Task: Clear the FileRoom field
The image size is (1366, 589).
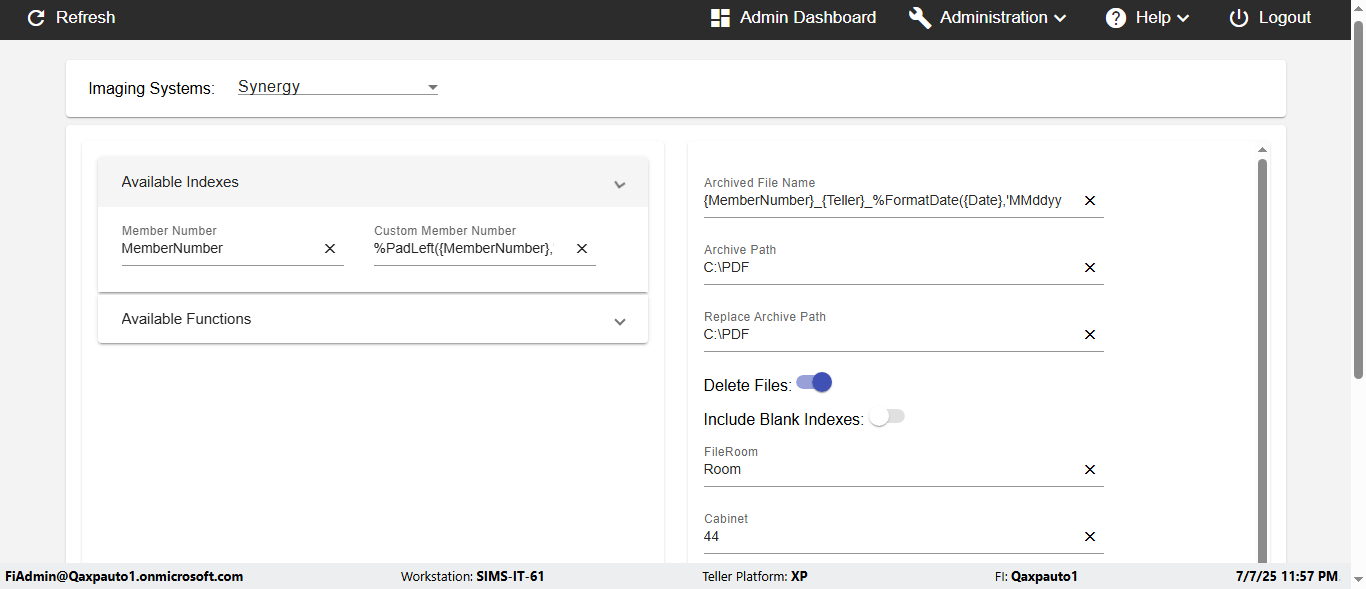Action: 1090,470
